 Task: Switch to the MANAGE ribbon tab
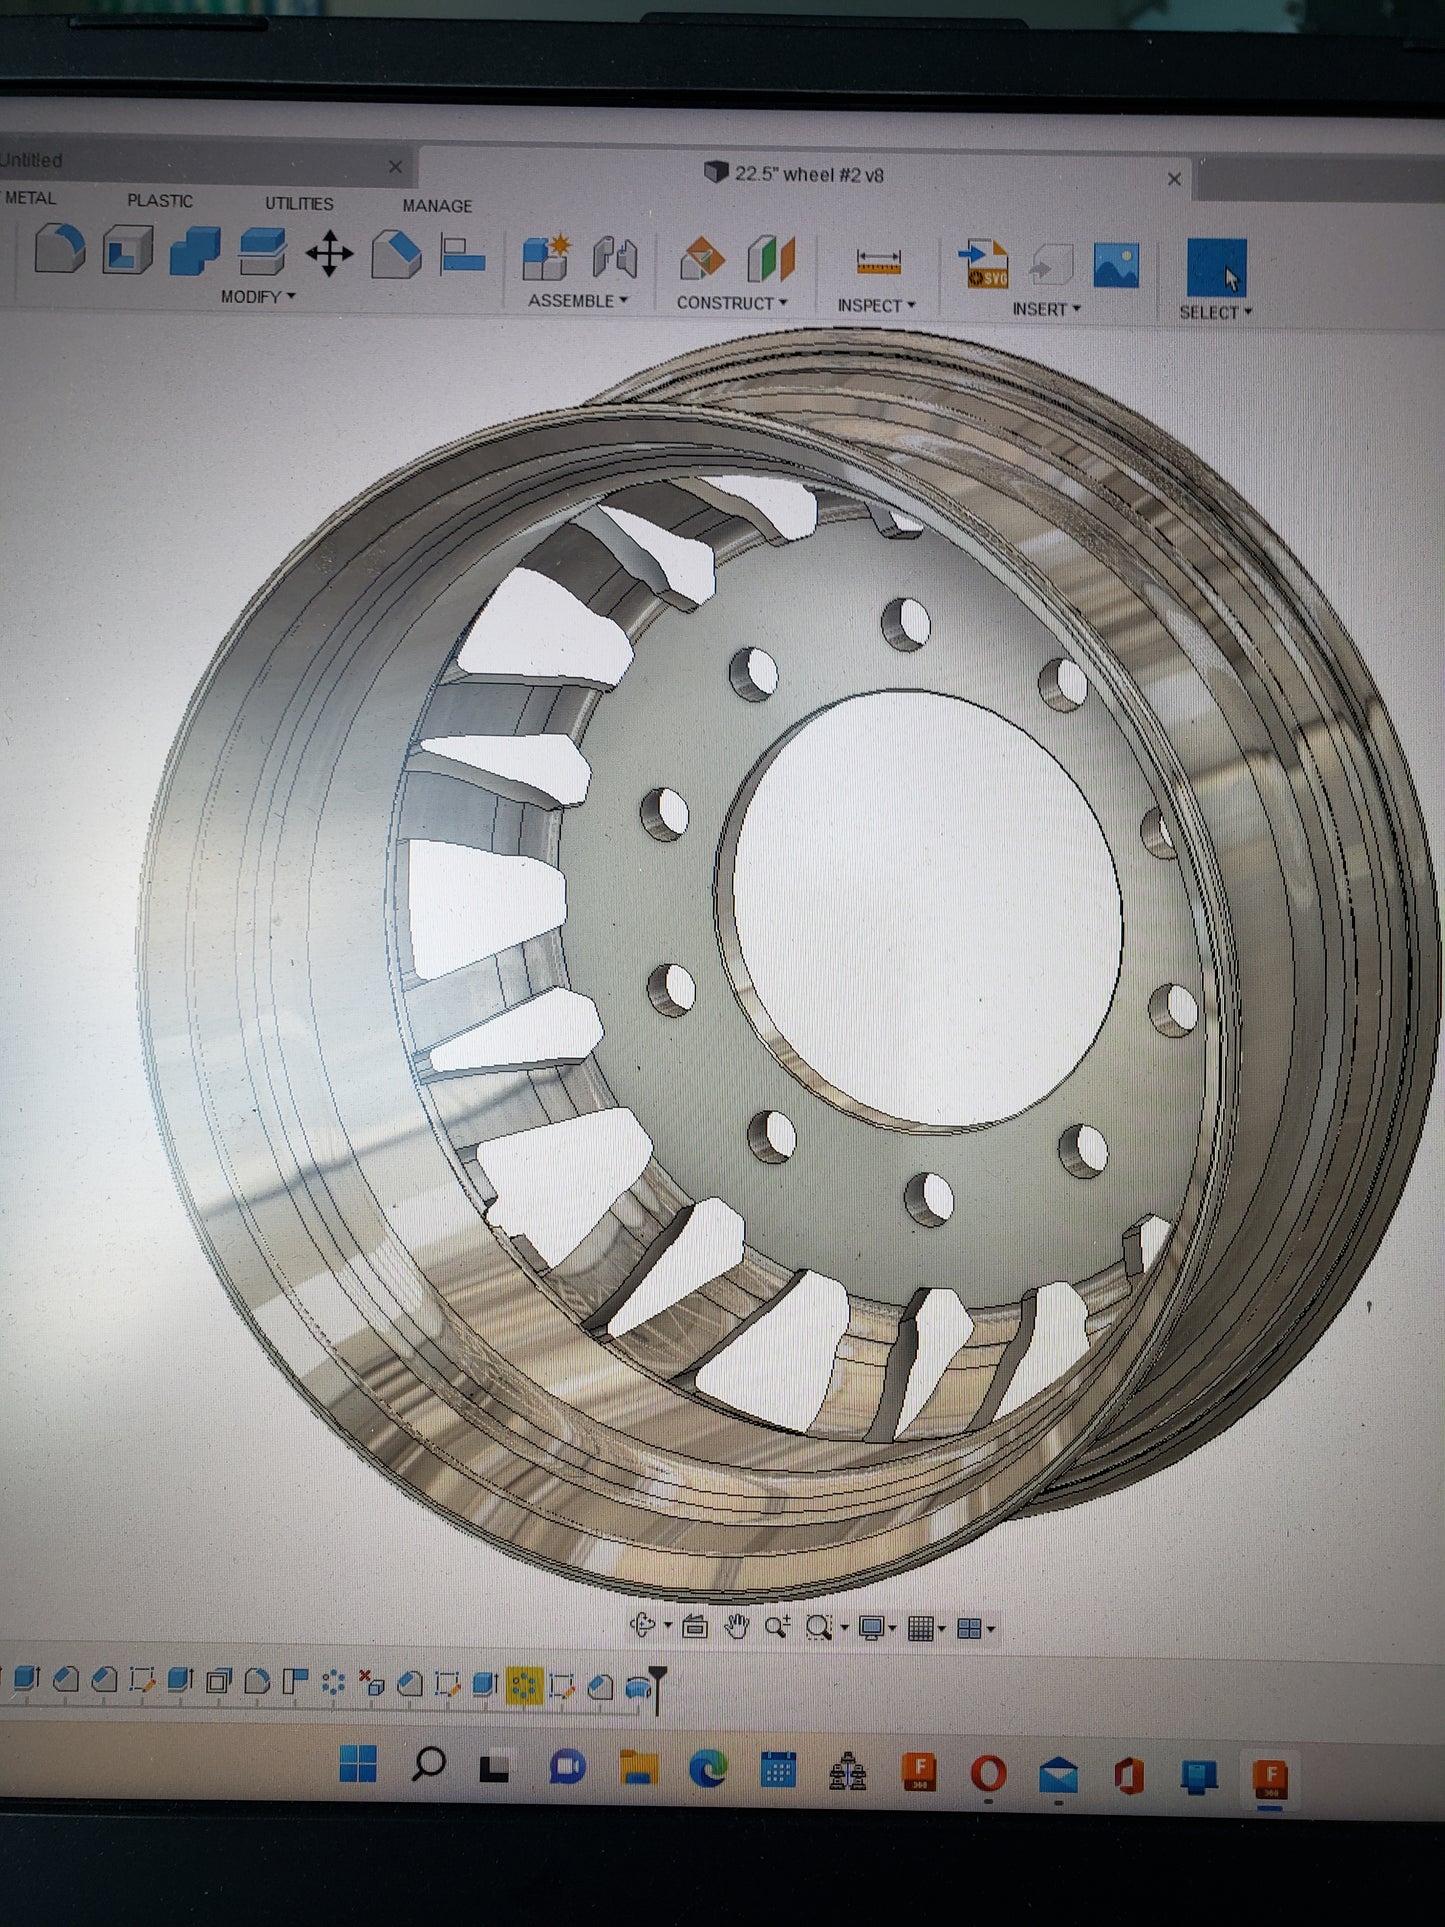(437, 206)
